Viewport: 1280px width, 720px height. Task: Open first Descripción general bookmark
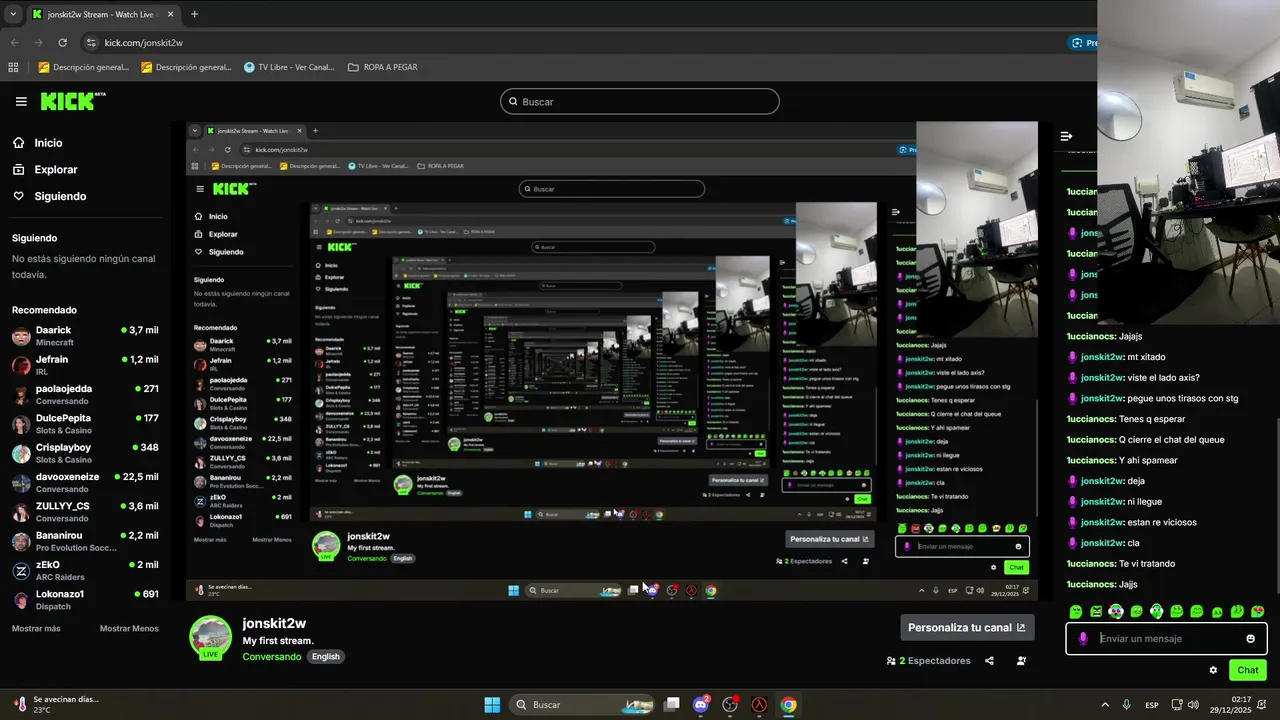(85, 67)
